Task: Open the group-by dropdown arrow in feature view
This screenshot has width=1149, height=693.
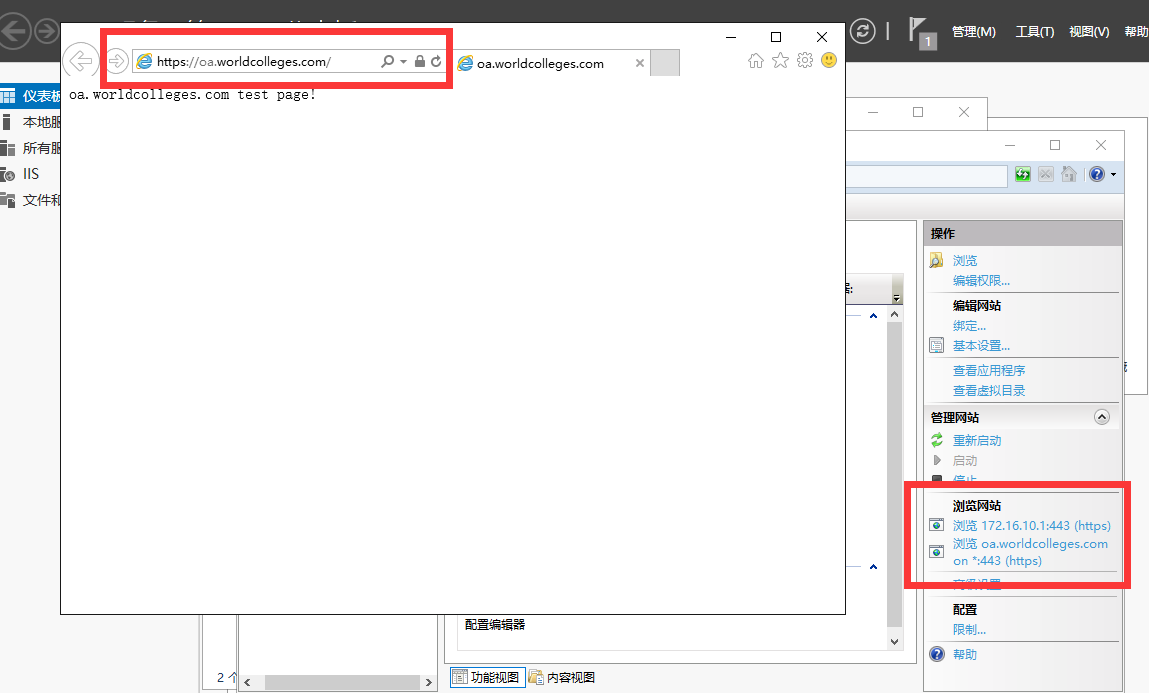Action: (896, 297)
